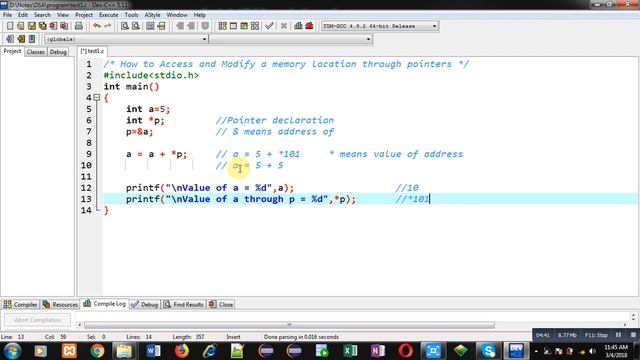This screenshot has width=640, height=360.
Task: Click the Rebuild All toolbar icon
Action: pyautogui.click(x=255, y=26)
